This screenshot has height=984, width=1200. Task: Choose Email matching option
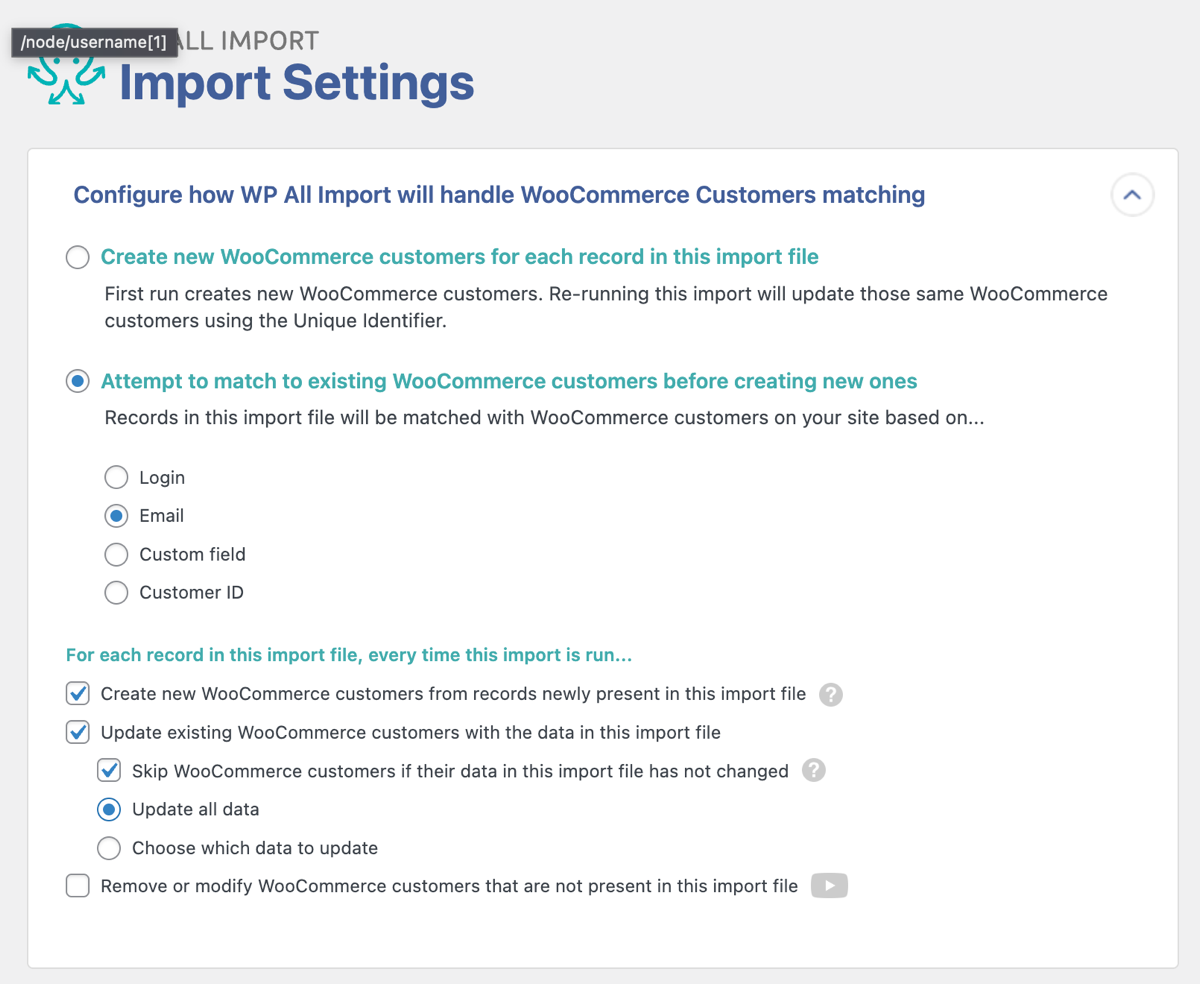117,516
